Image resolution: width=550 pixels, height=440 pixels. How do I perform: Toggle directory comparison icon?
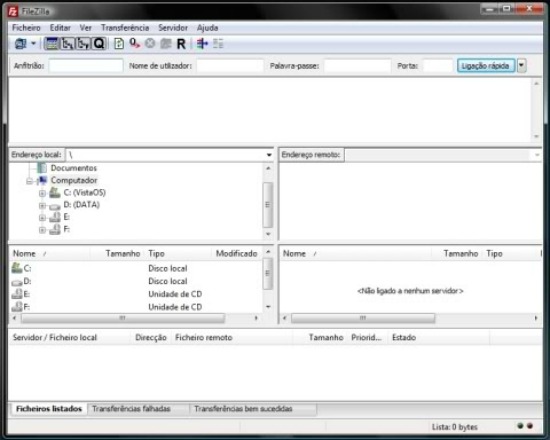(x=218, y=44)
